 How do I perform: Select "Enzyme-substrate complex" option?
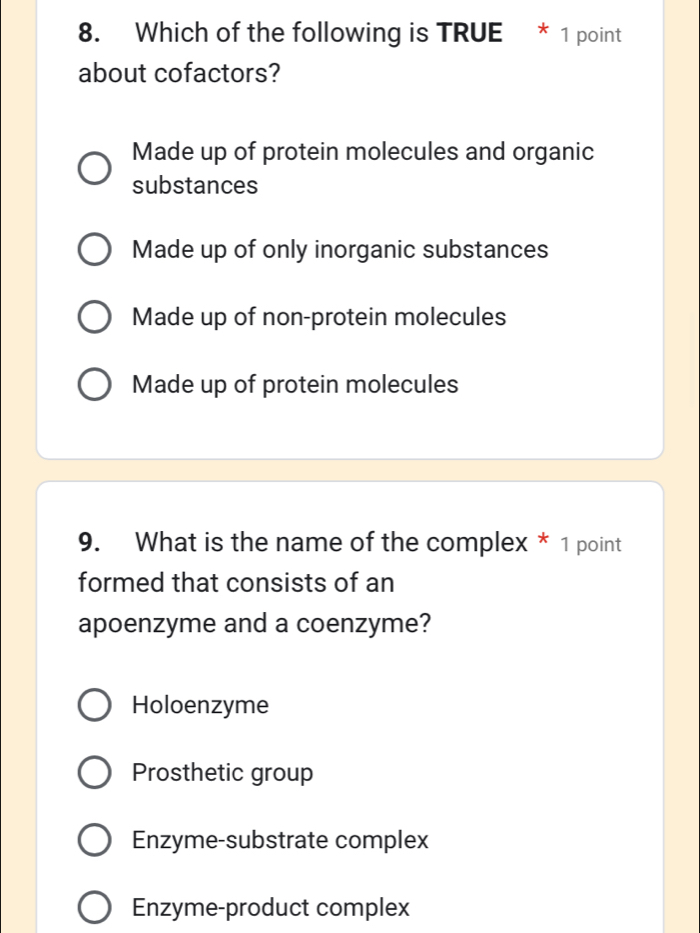(94, 840)
